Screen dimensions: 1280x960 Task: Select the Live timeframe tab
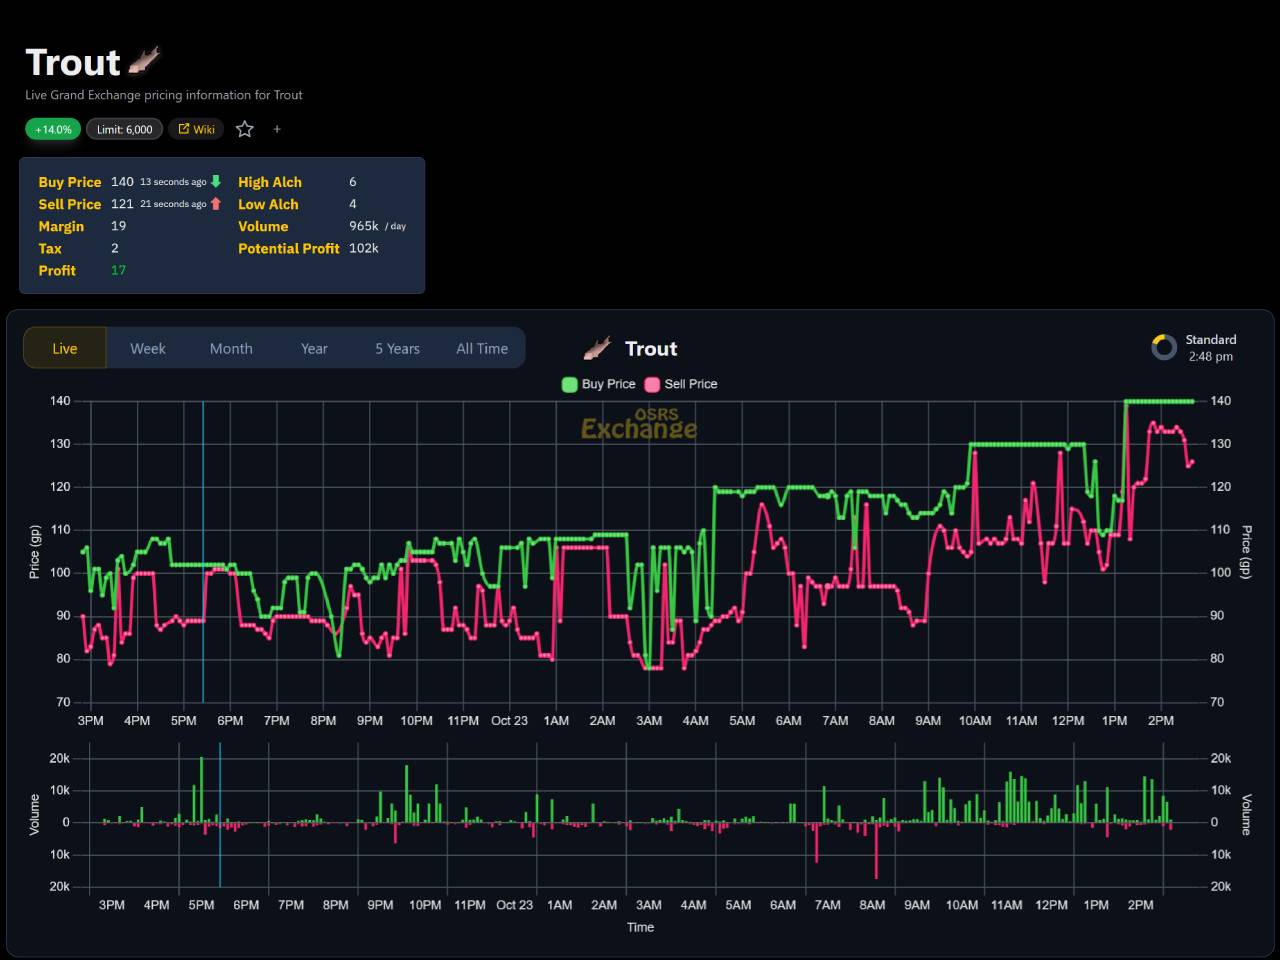pos(65,348)
